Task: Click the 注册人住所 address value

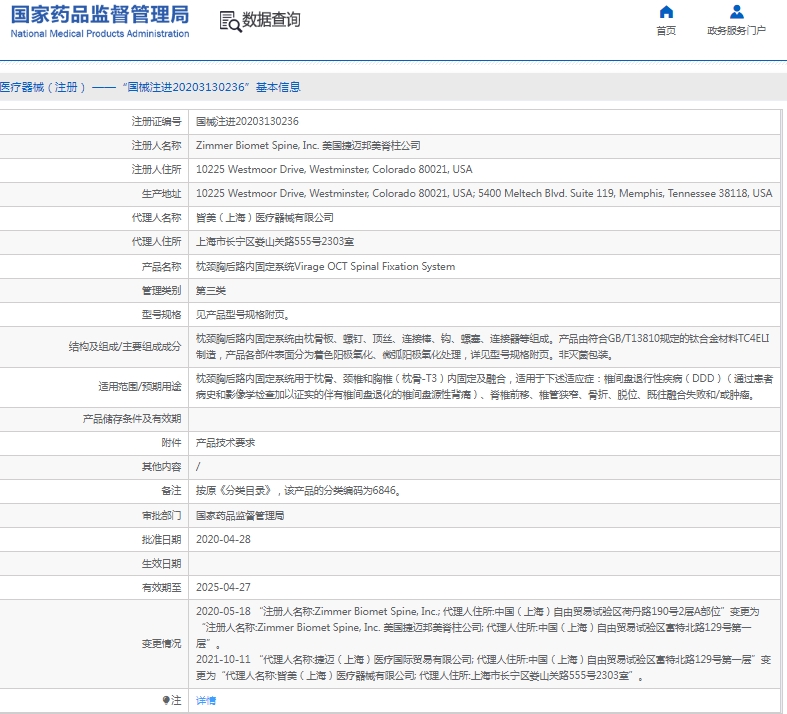Action: pyautogui.click(x=334, y=170)
